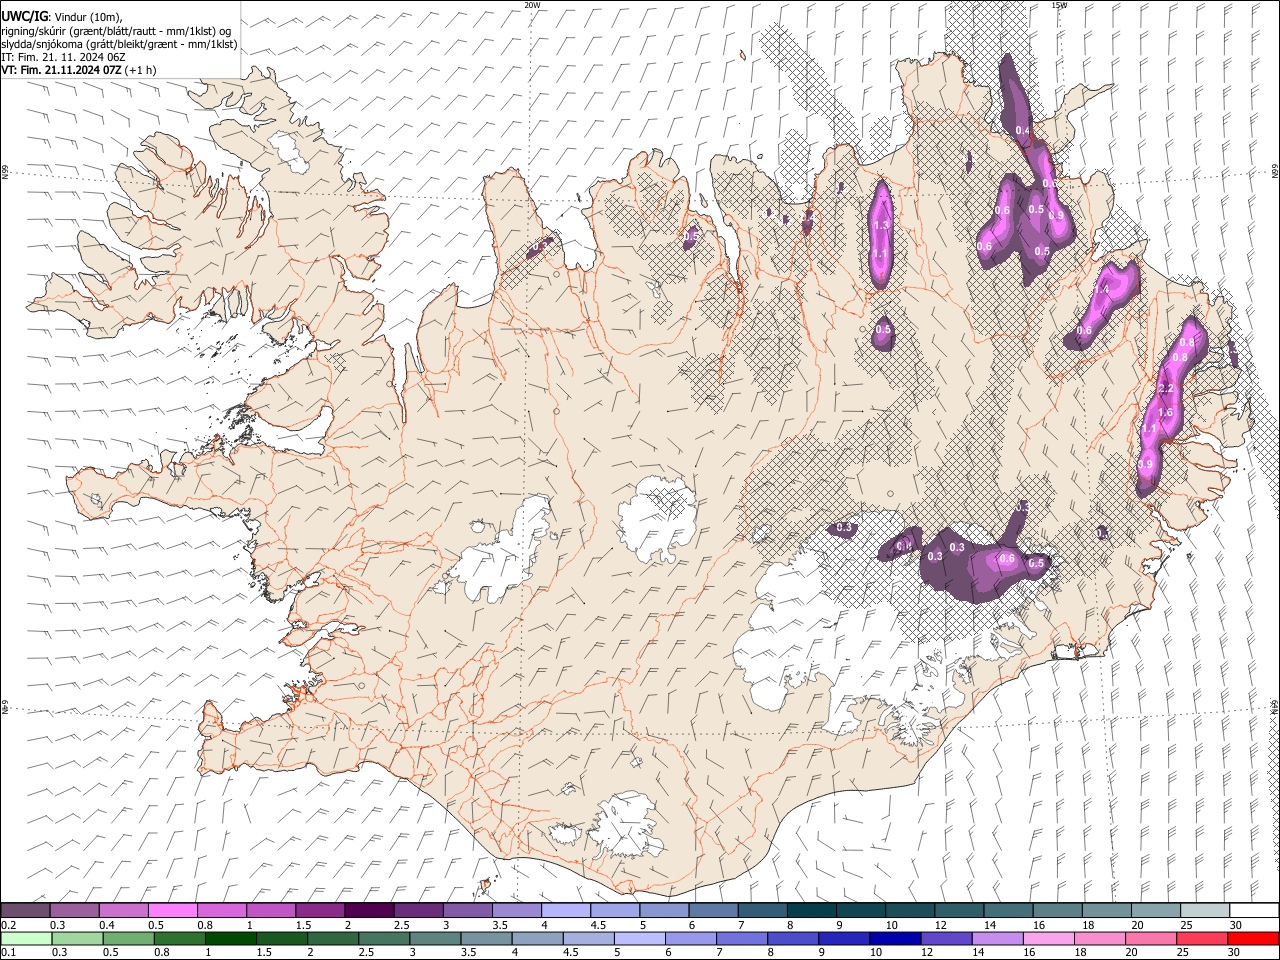Screen dimensions: 1280x960
Task: Click the pale grey upper swatch between 25 and 30
Action: [1206, 911]
